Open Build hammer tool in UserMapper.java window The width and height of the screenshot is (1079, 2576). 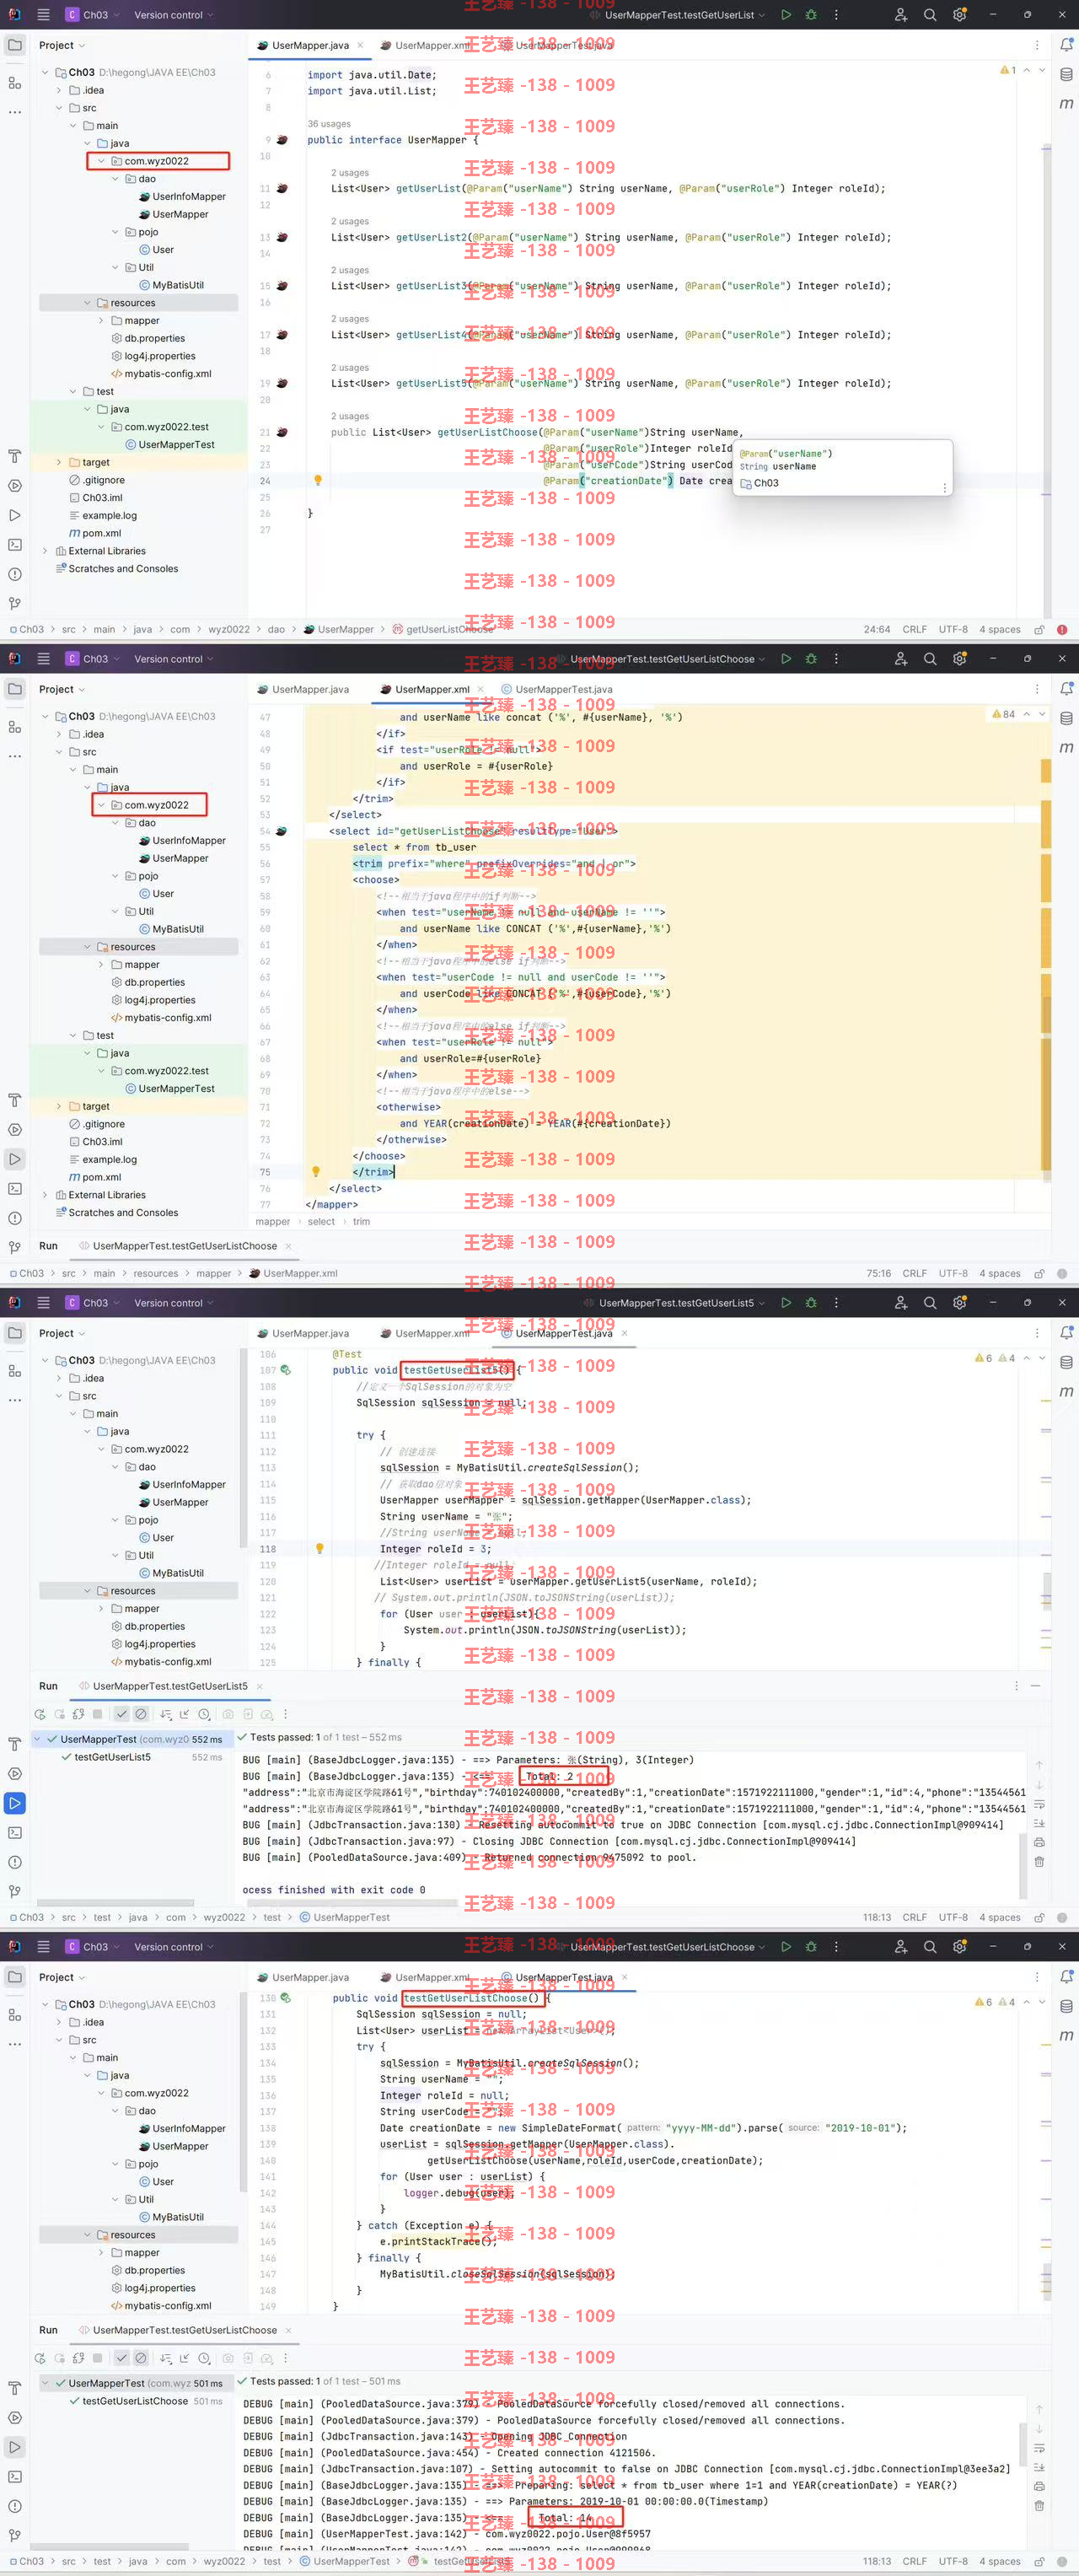(x=15, y=456)
